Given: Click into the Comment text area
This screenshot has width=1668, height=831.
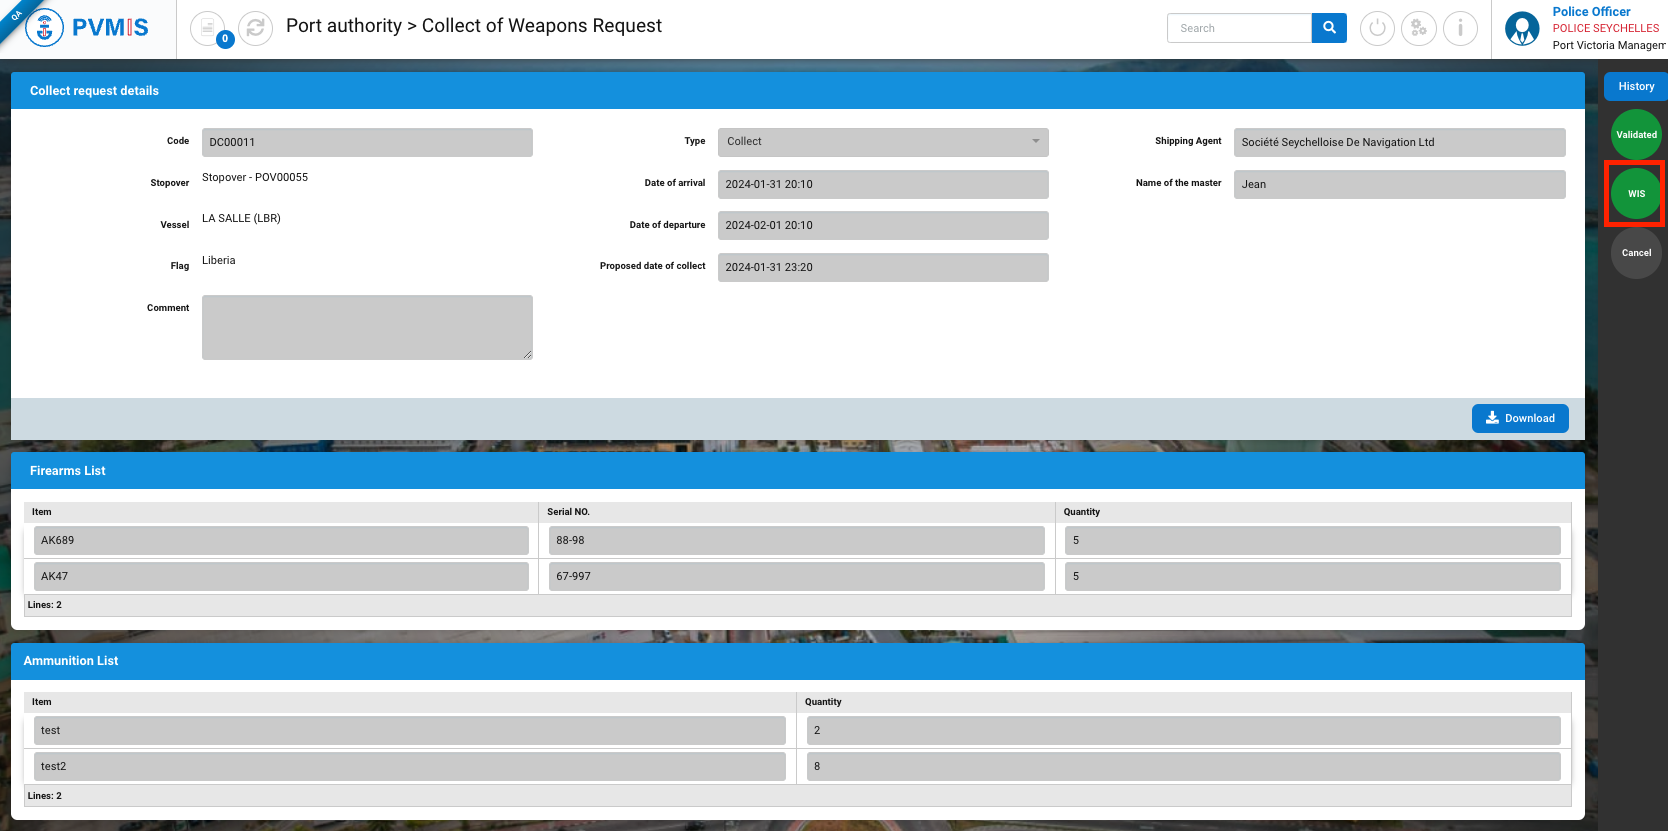Looking at the screenshot, I should click(367, 327).
